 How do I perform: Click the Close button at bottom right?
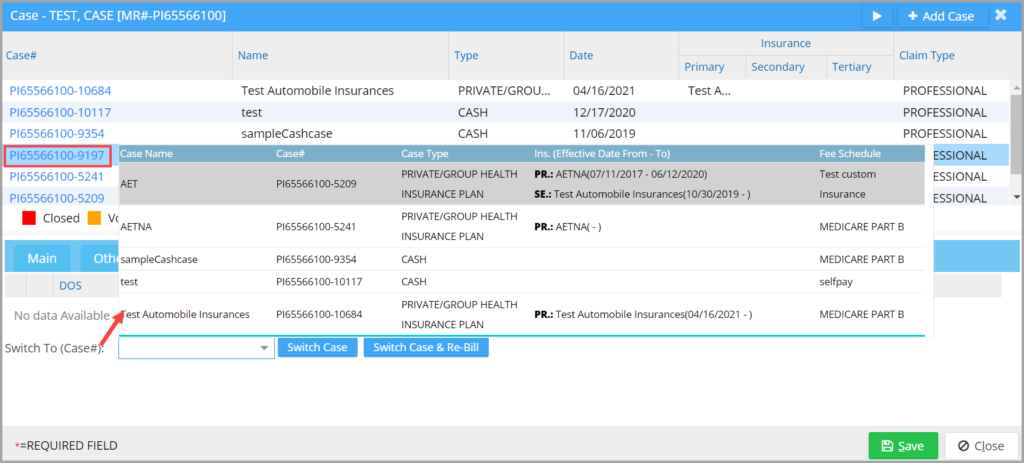click(981, 446)
